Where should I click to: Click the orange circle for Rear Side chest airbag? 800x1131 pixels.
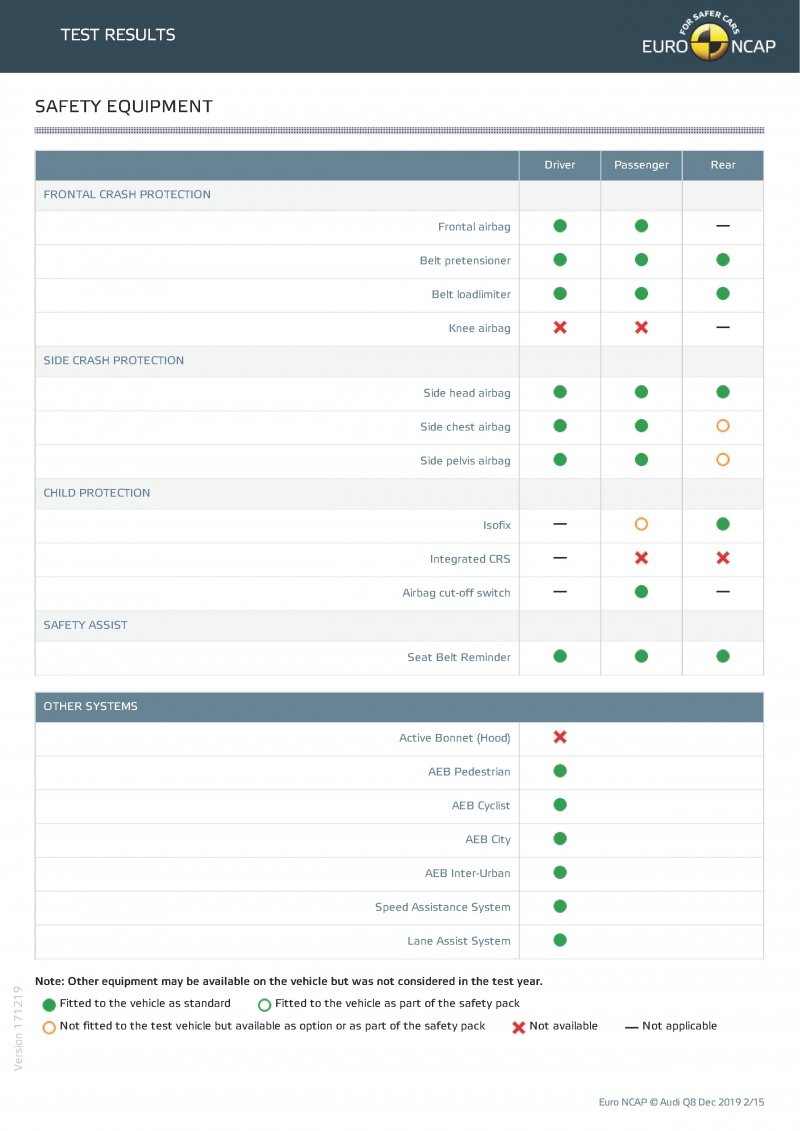(x=723, y=426)
